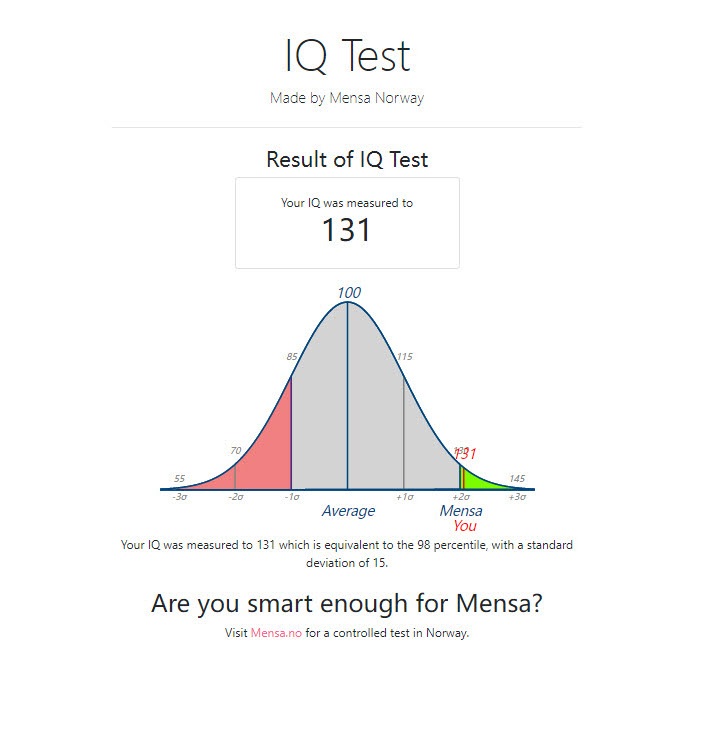Click the 100 label atop the bell curve
This screenshot has height=745, width=711.
pyautogui.click(x=349, y=293)
